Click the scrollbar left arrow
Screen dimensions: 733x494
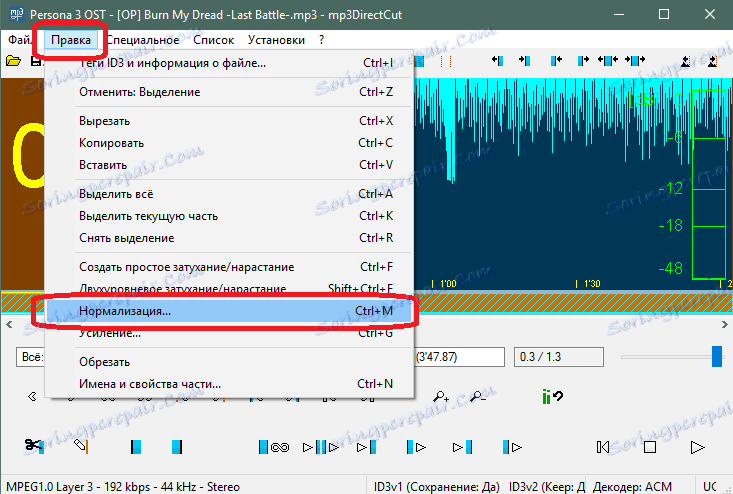9,324
